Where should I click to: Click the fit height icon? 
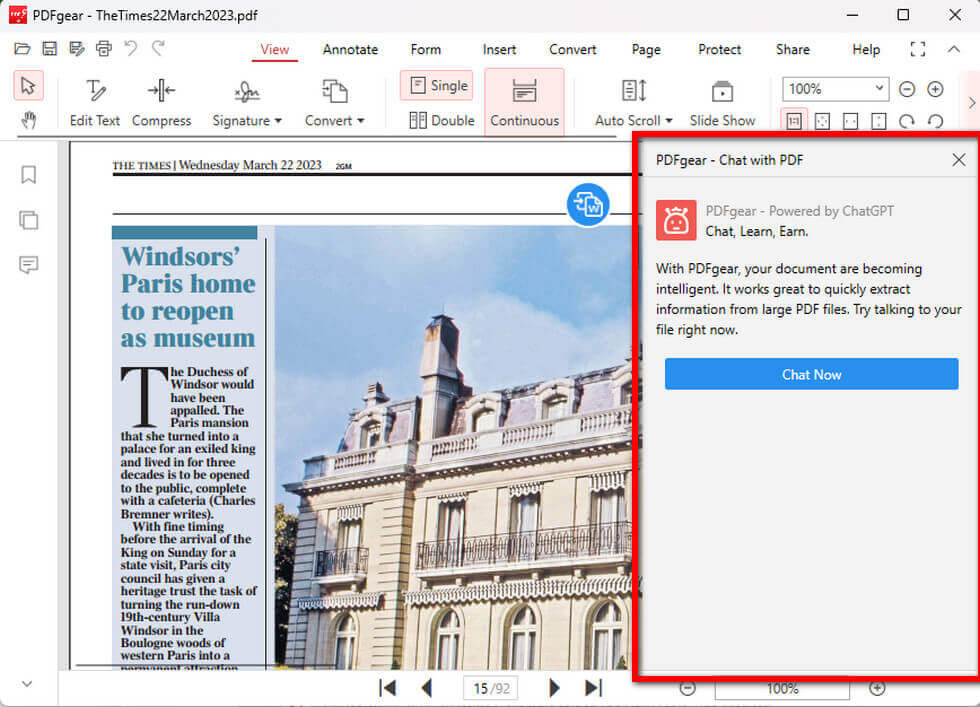pyautogui.click(x=879, y=121)
